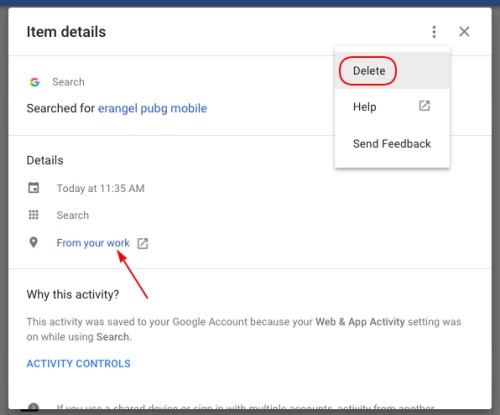Select Send Feedback menu entry
This screenshot has width=500, height=415.
[x=392, y=144]
